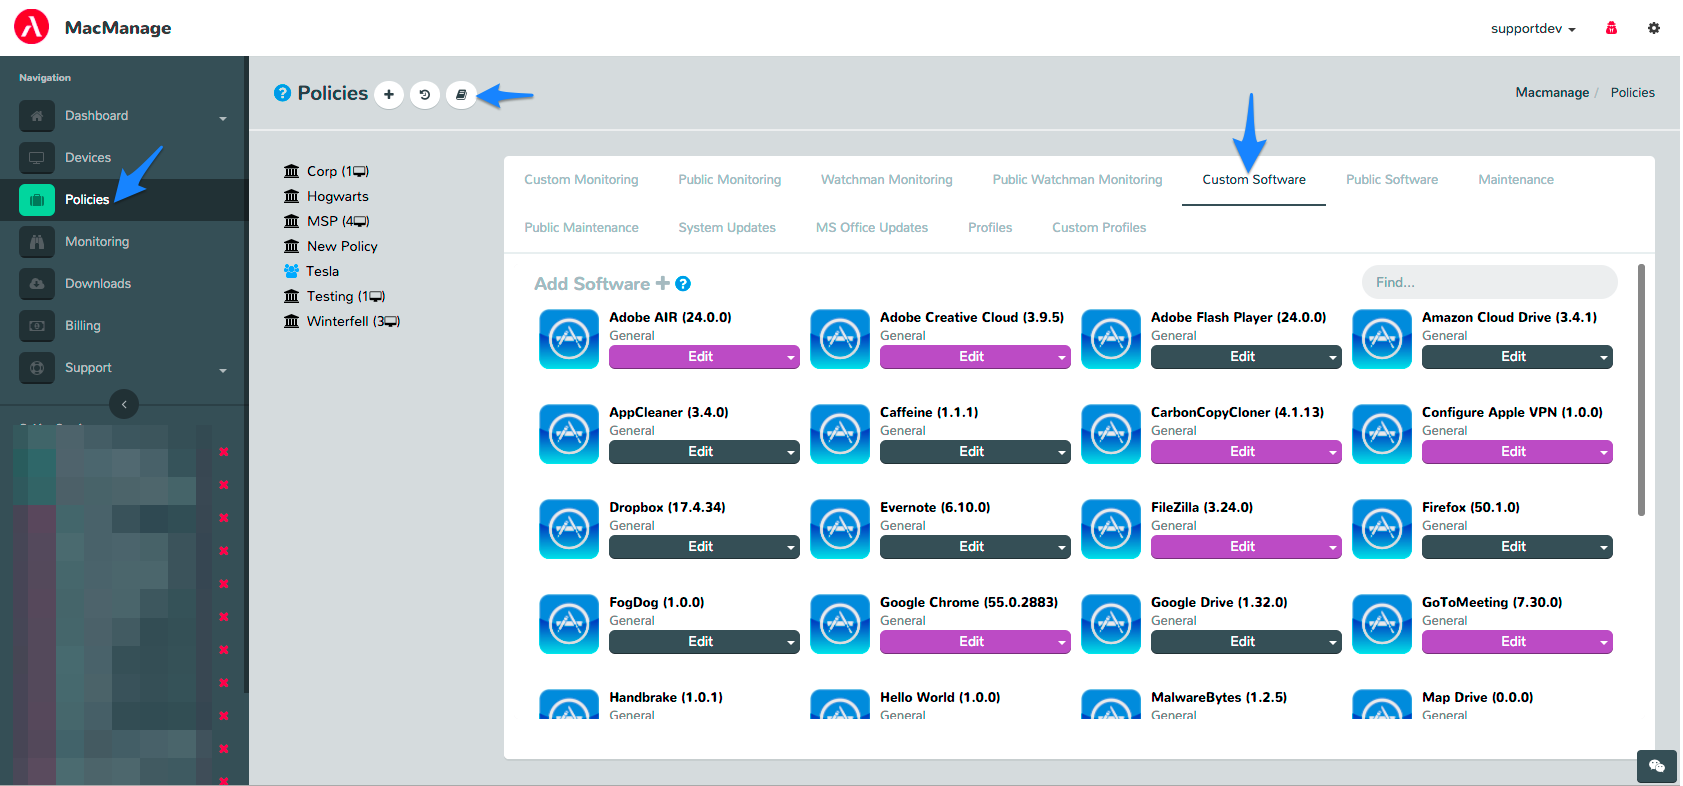
Task: Open the chat widget icon
Action: pos(1657,766)
